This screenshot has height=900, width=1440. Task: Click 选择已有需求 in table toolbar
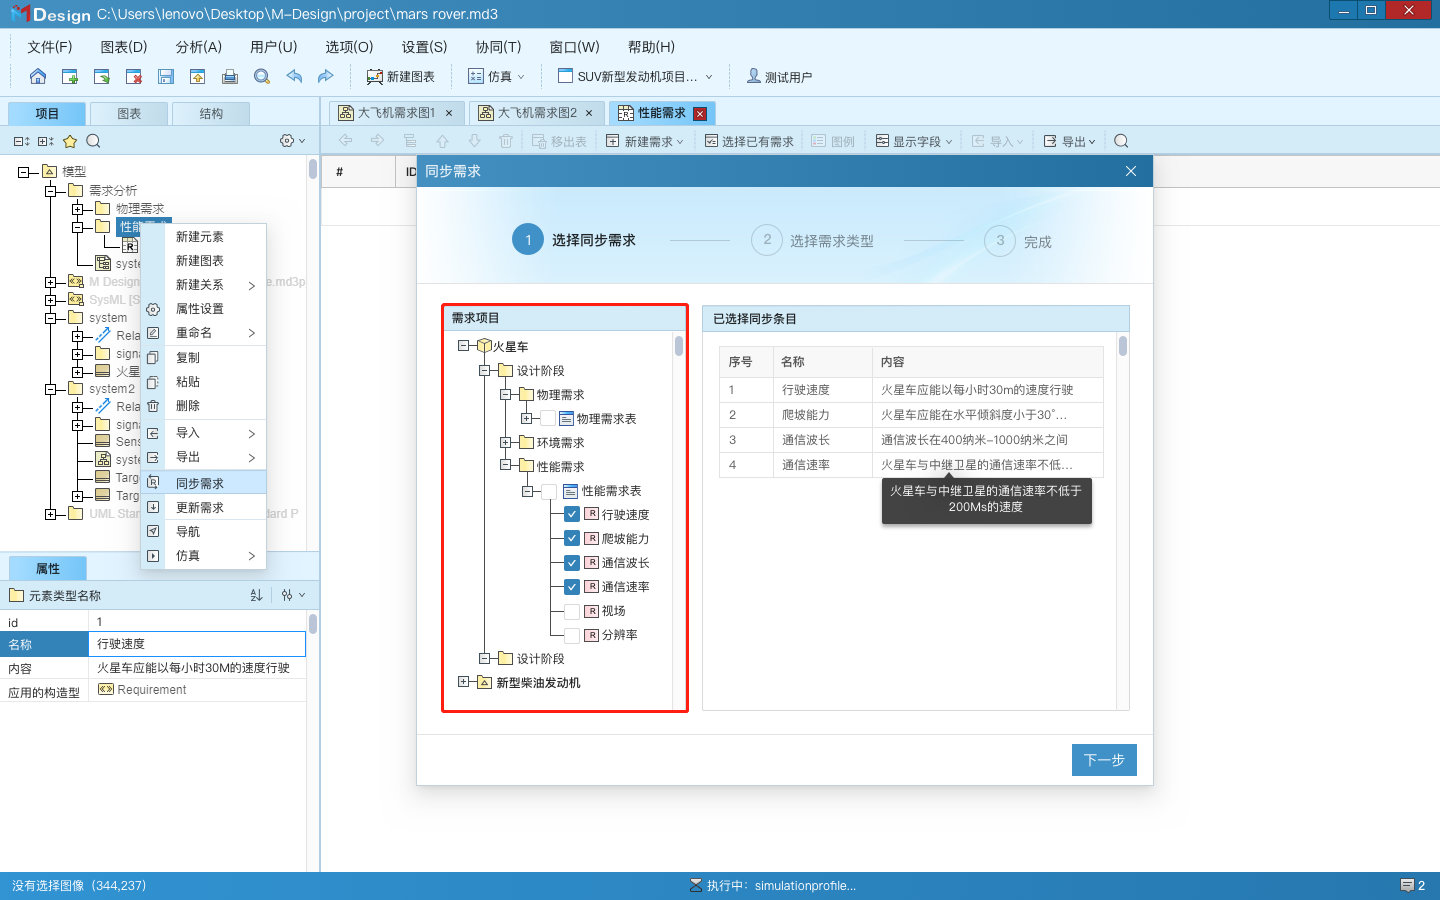pyautogui.click(x=749, y=141)
